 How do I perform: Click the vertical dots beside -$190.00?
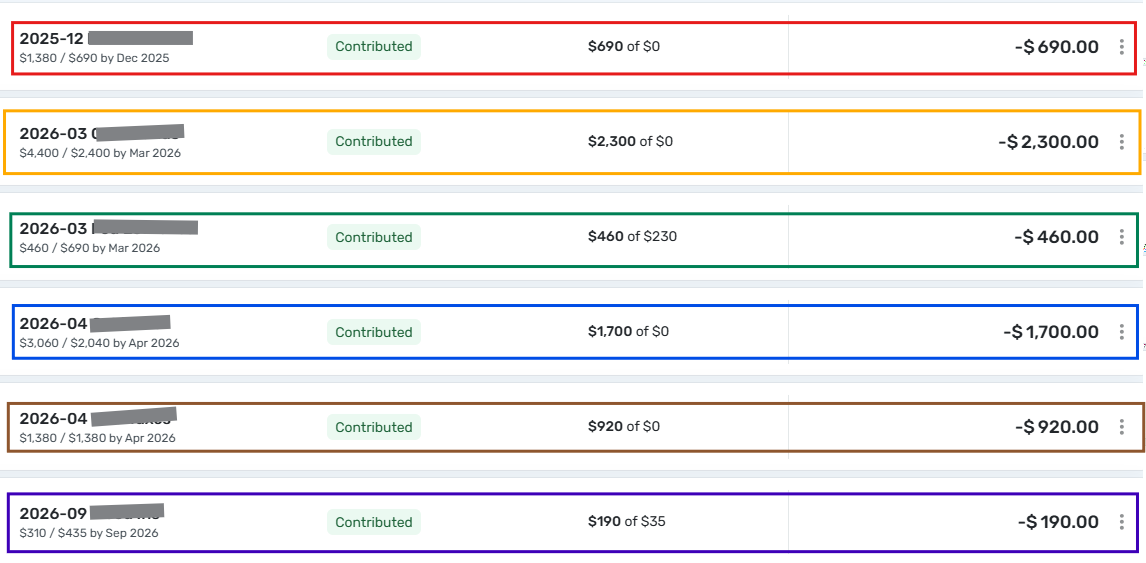[1122, 522]
